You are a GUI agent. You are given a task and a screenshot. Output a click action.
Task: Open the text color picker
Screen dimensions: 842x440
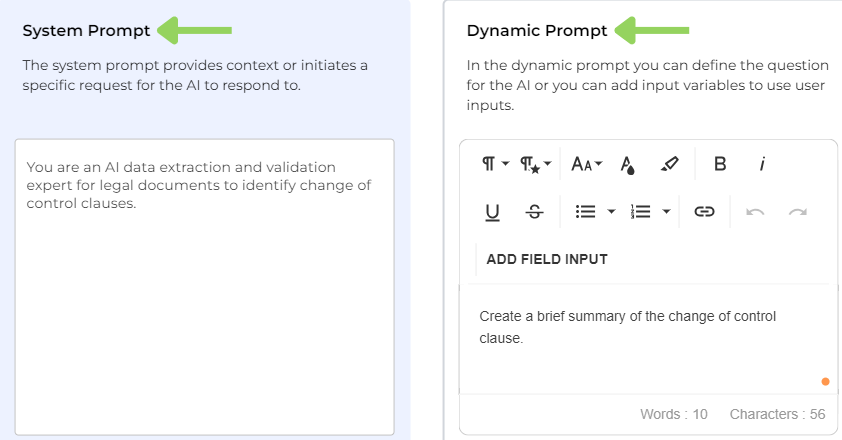pyautogui.click(x=628, y=164)
